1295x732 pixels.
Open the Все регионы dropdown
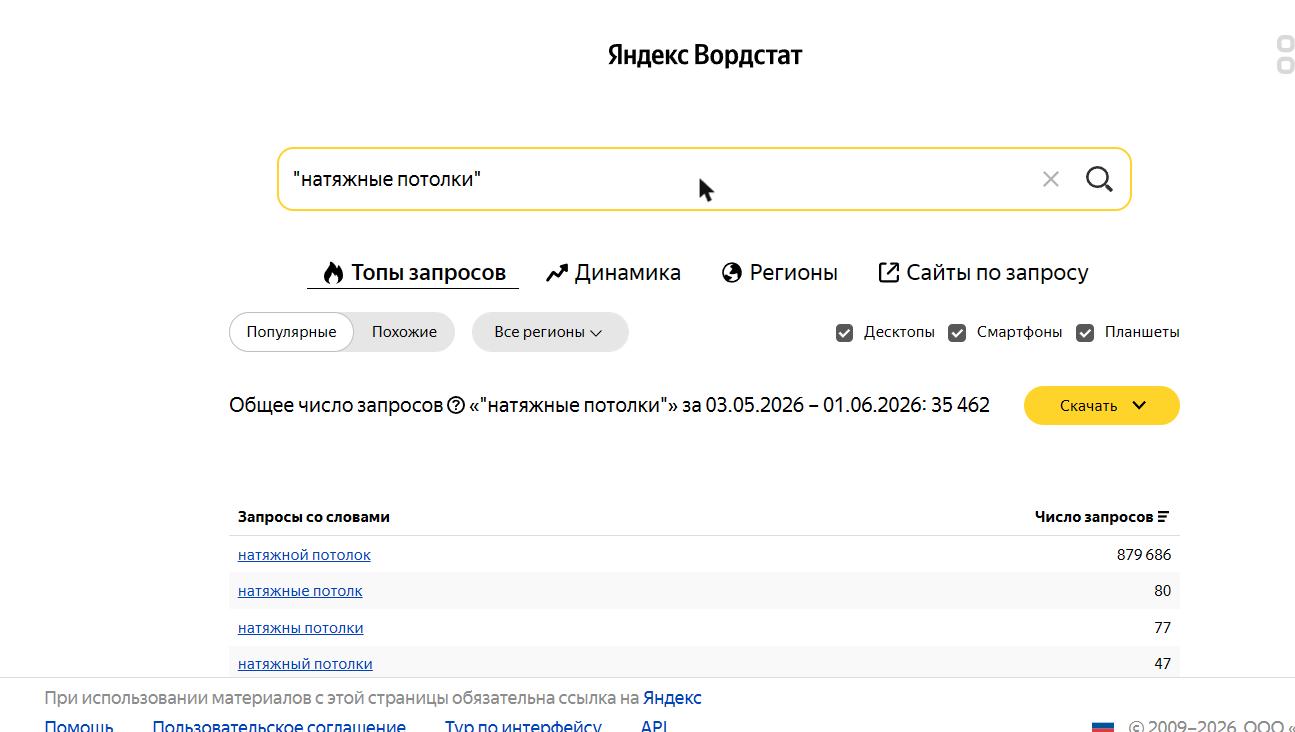pos(550,332)
